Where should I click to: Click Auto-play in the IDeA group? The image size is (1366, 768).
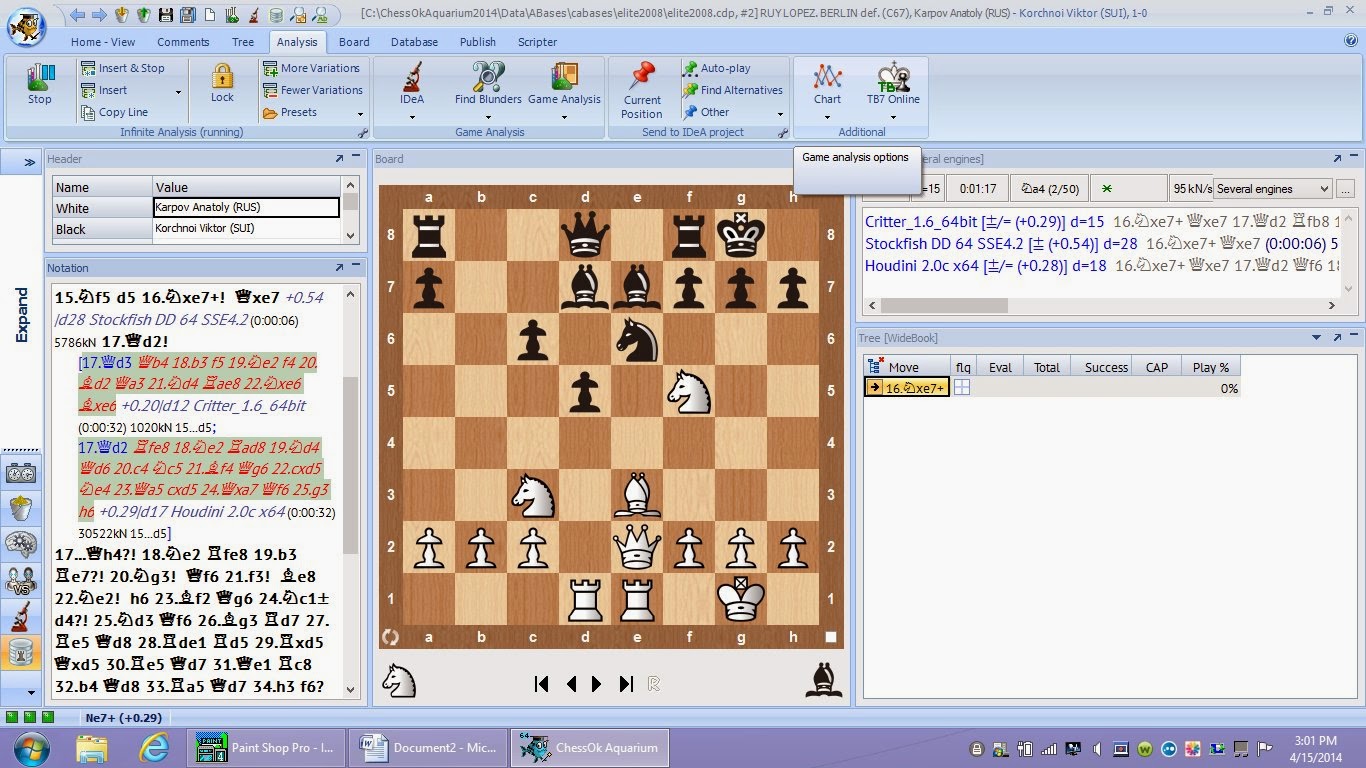click(717, 68)
